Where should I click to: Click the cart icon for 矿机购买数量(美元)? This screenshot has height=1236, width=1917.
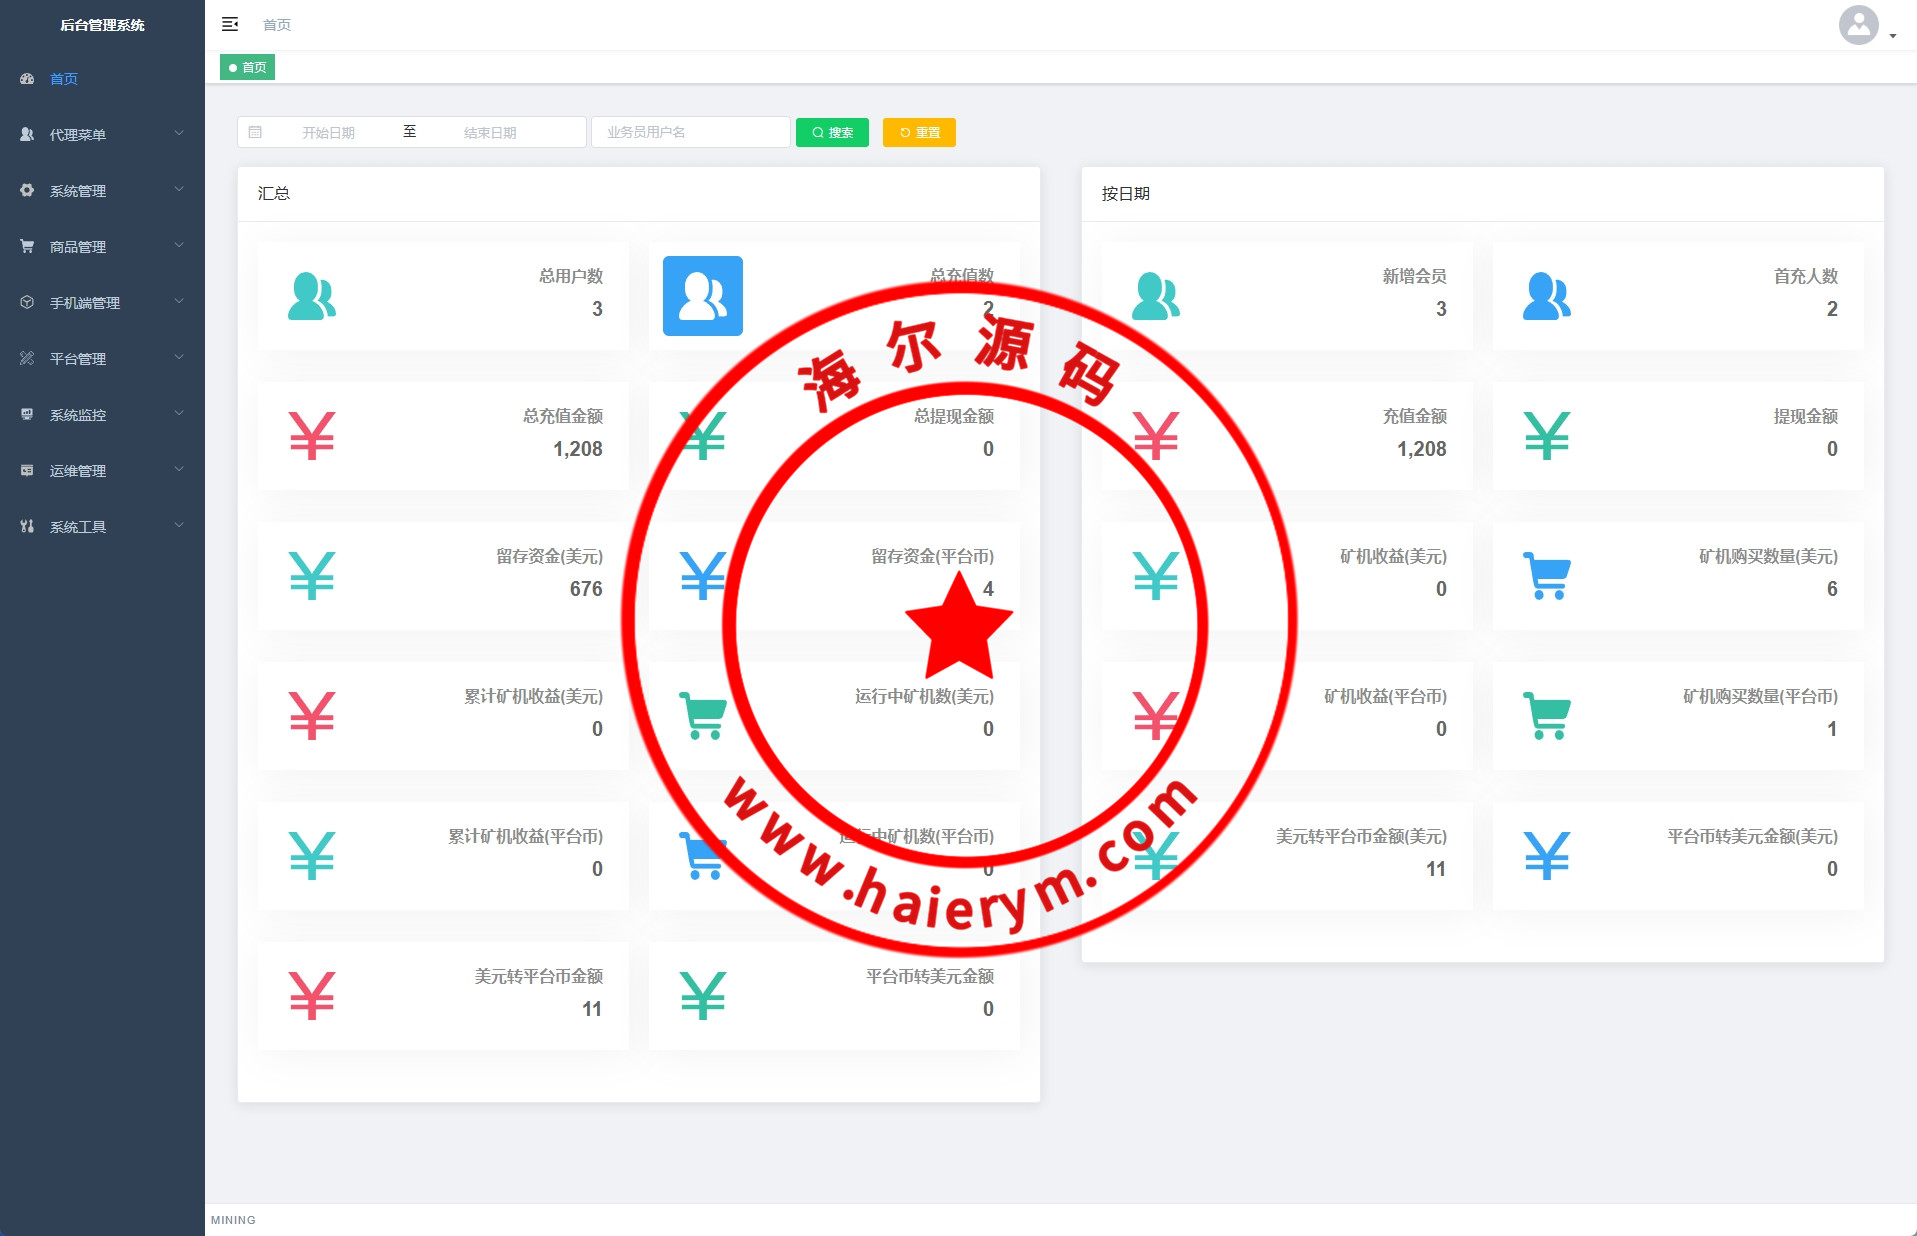(x=1546, y=576)
